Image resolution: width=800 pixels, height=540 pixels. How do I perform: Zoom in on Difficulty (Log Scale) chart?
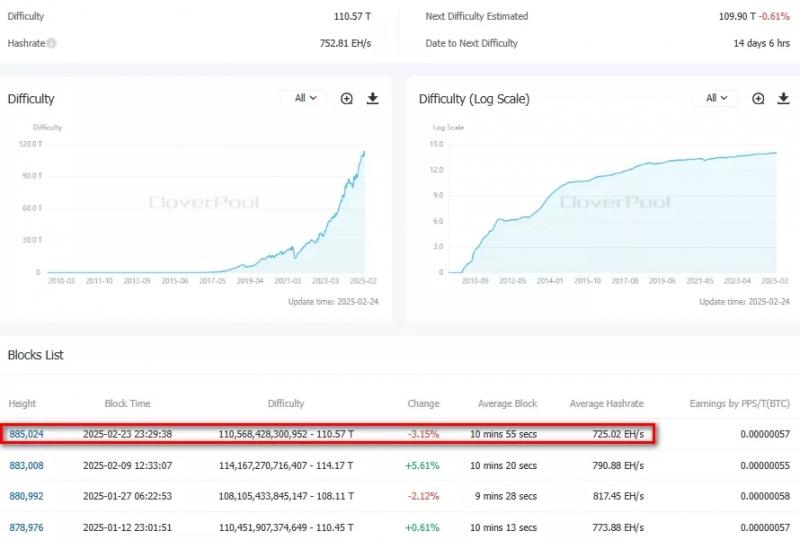point(758,99)
